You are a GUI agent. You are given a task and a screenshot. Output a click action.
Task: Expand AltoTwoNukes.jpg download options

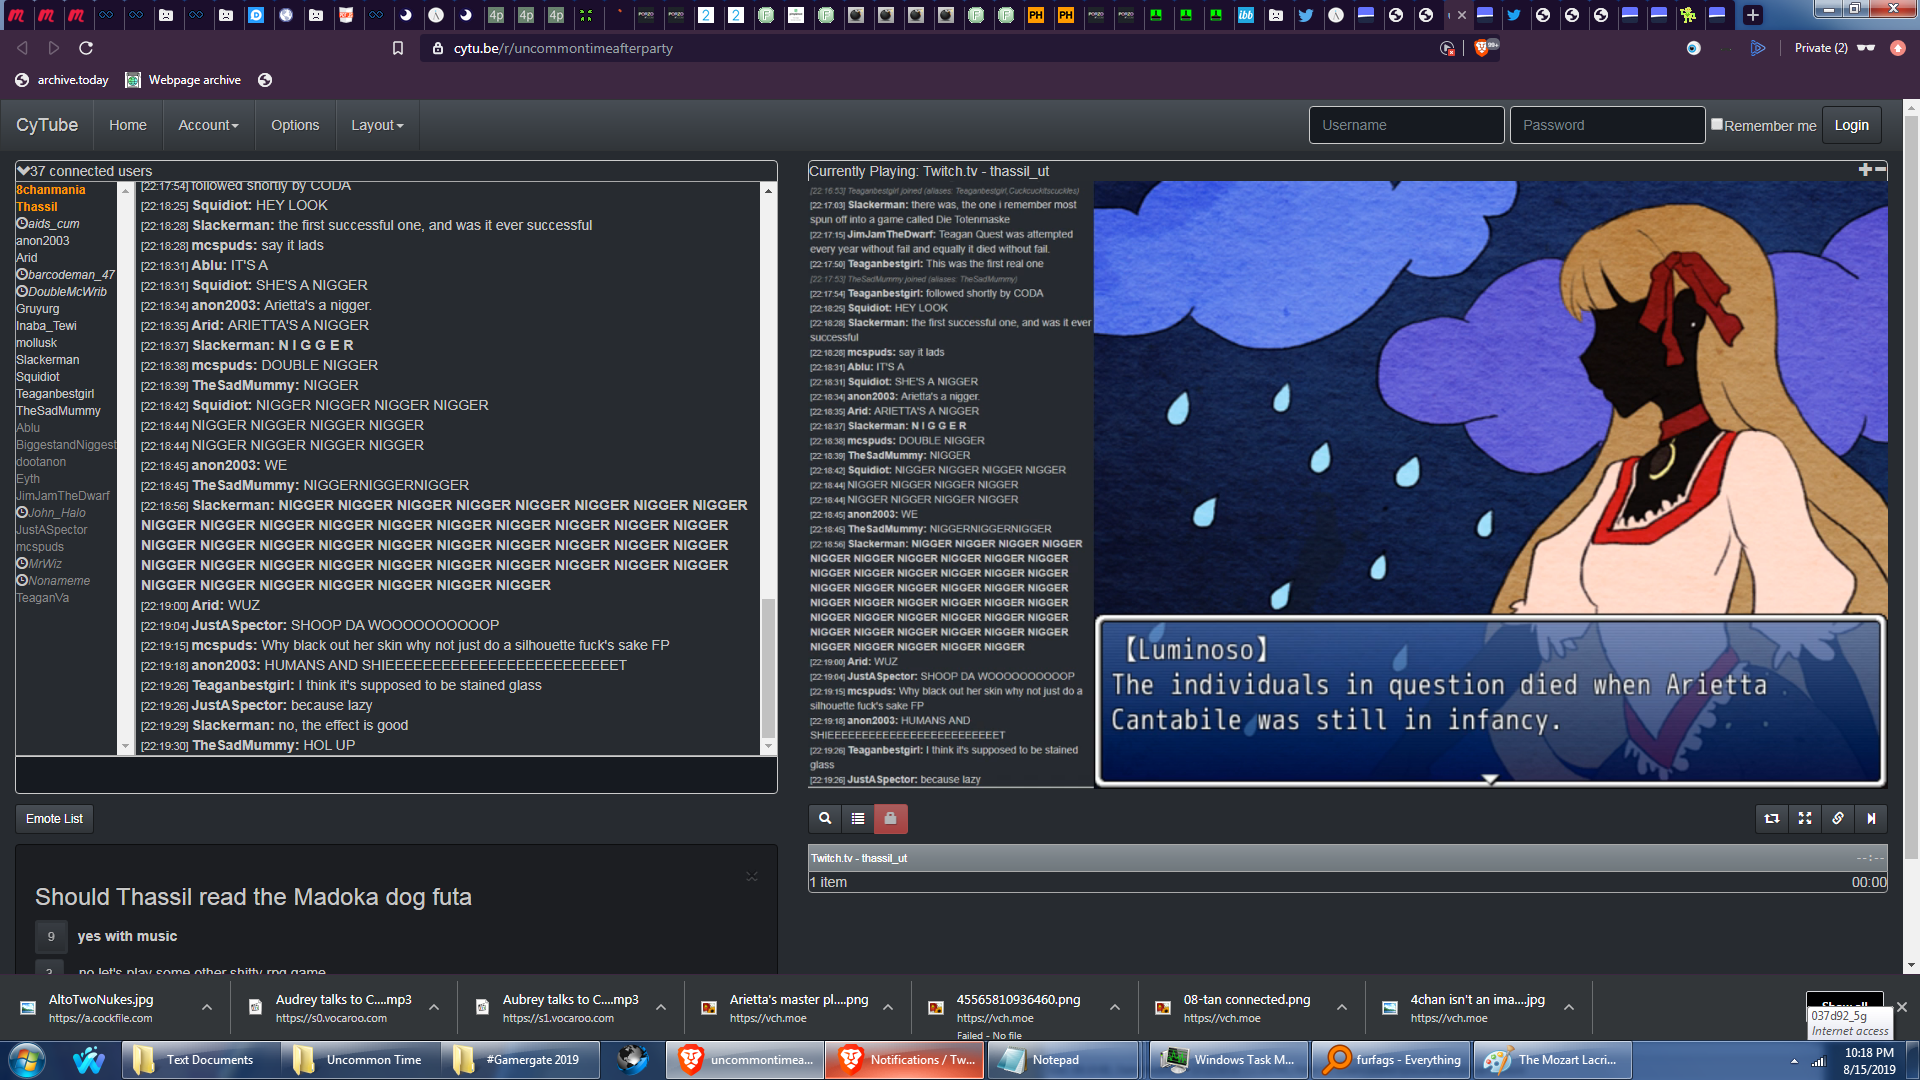tap(207, 1008)
